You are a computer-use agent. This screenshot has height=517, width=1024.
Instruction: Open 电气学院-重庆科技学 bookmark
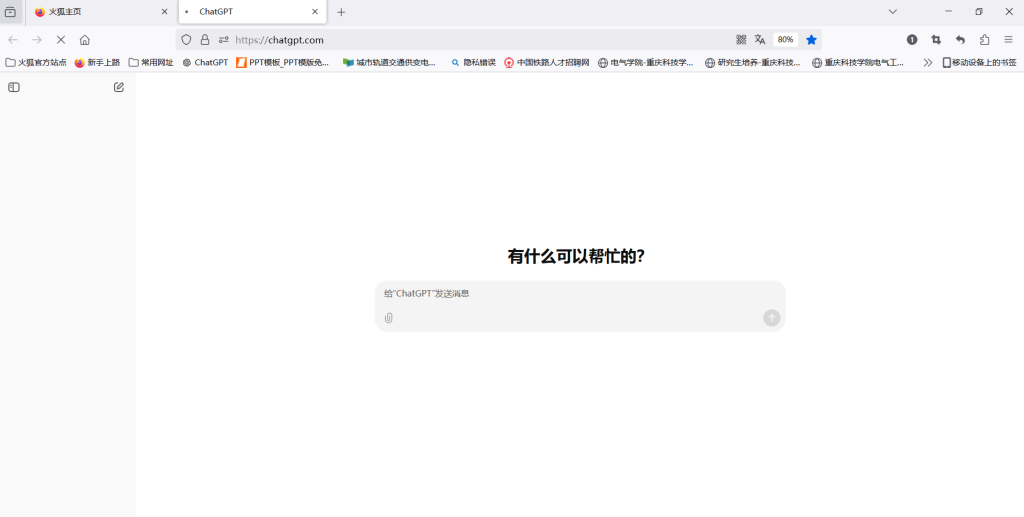[x=645, y=63]
